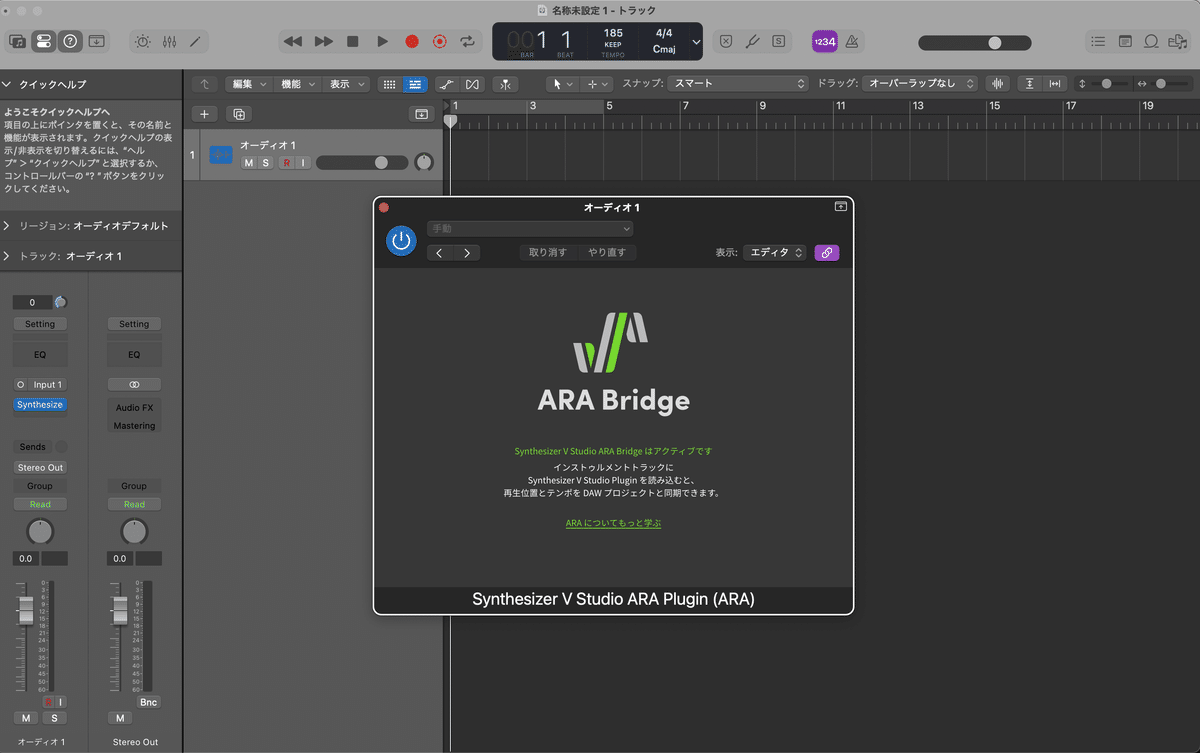1200x753 pixels.
Task: Click the Bnc bounce button on Stereo Out
Action: click(148, 702)
